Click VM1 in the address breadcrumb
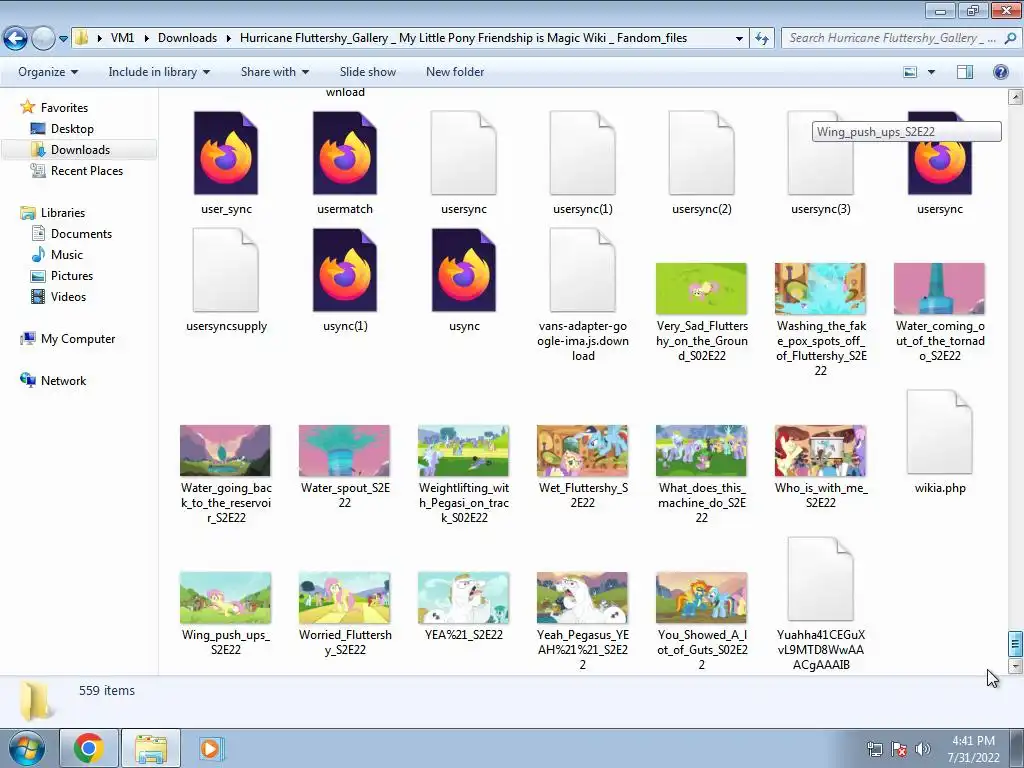 click(x=122, y=38)
